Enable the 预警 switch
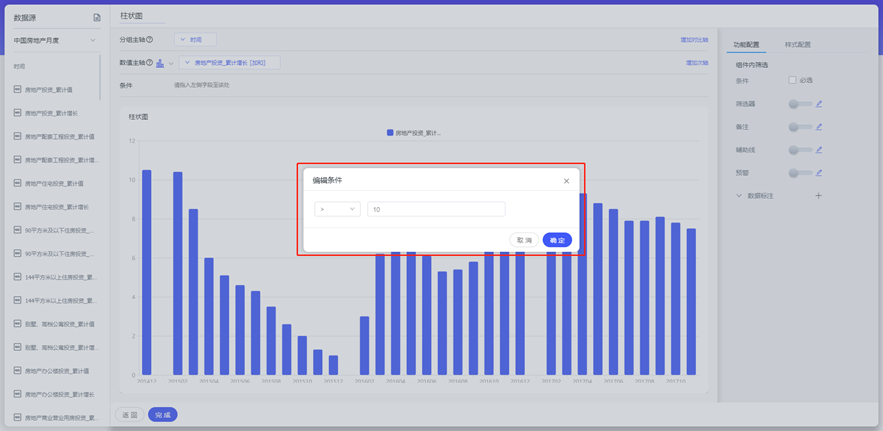Image resolution: width=883 pixels, height=431 pixels. [799, 173]
